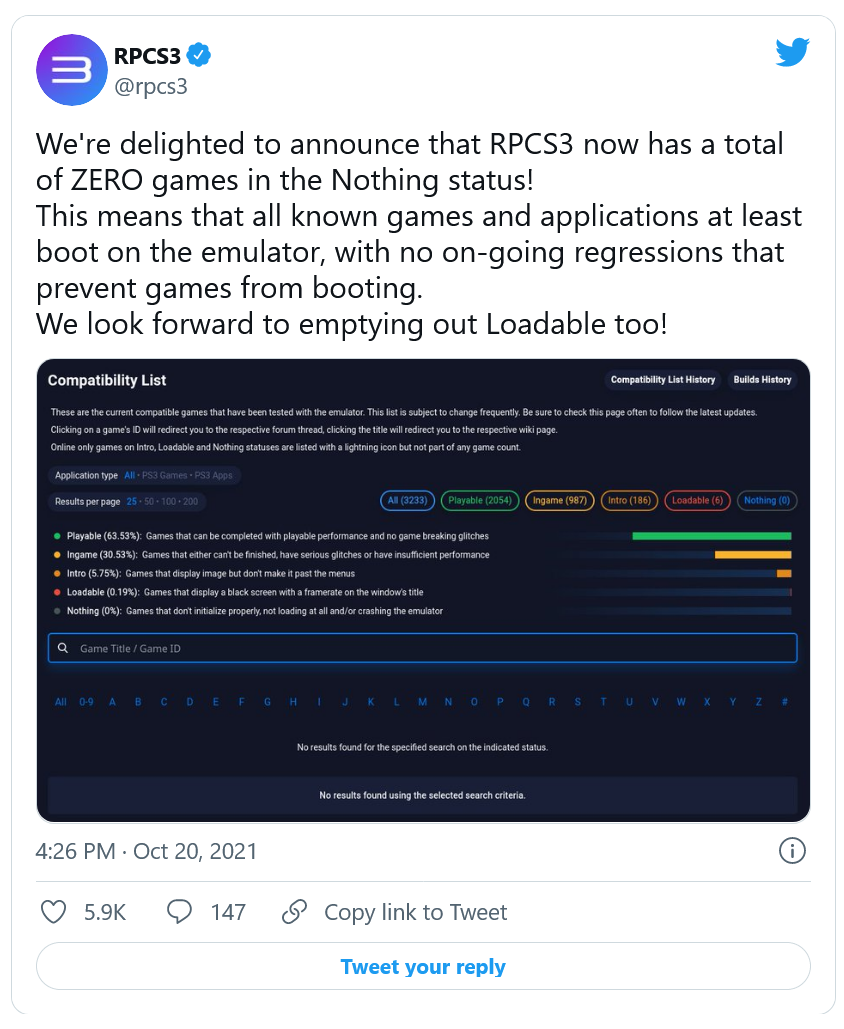
Task: Open tweet info circle icon
Action: [791, 851]
